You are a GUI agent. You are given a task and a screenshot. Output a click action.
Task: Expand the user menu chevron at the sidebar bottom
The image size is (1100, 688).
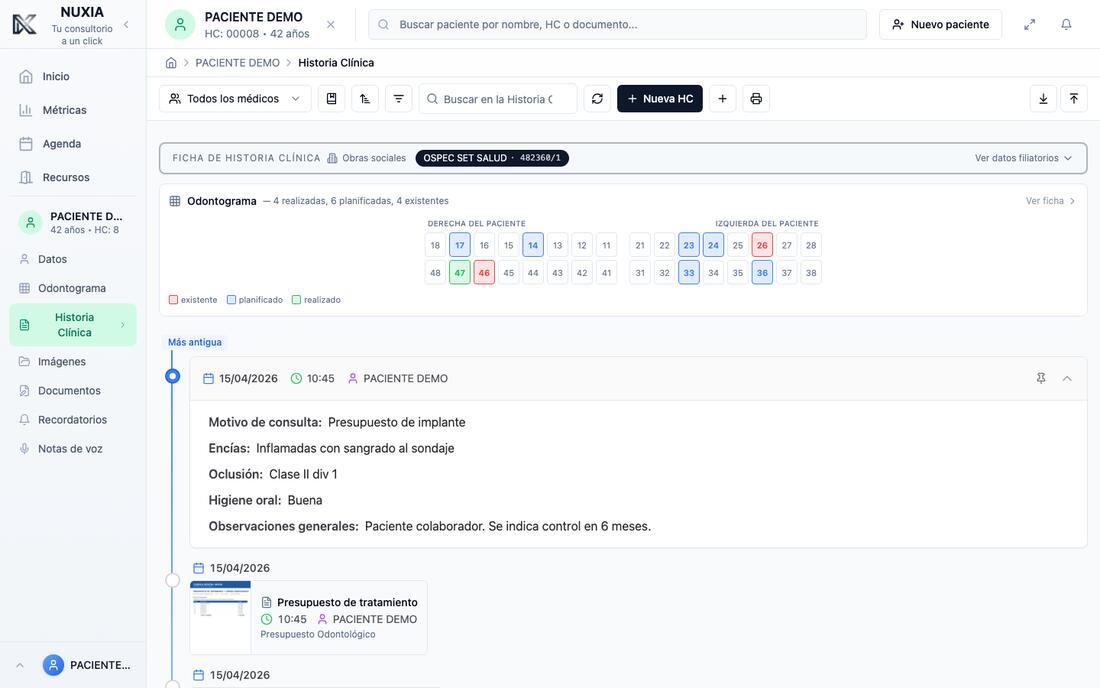coord(20,665)
